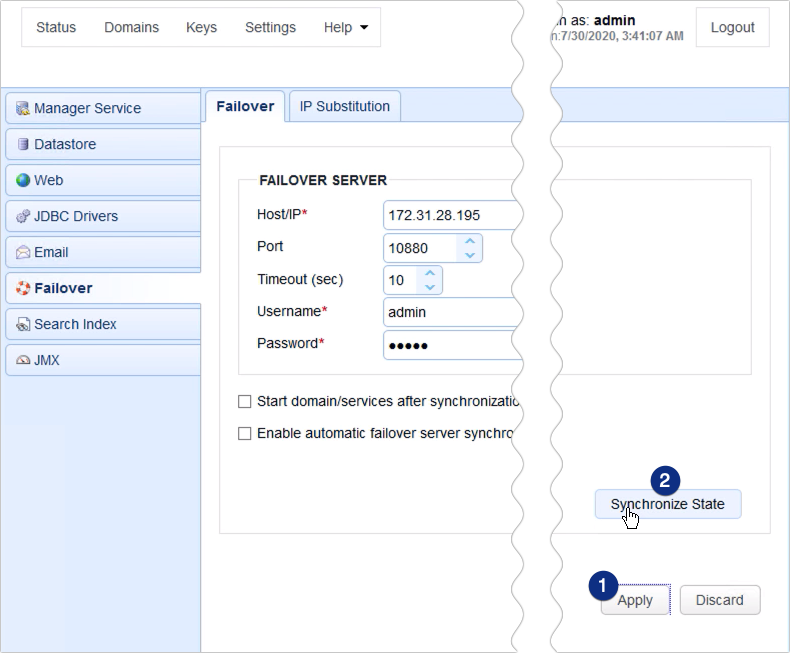Toggle Enable automatic failover server synchronization checkbox
The width and height of the screenshot is (790, 653).
coord(245,434)
